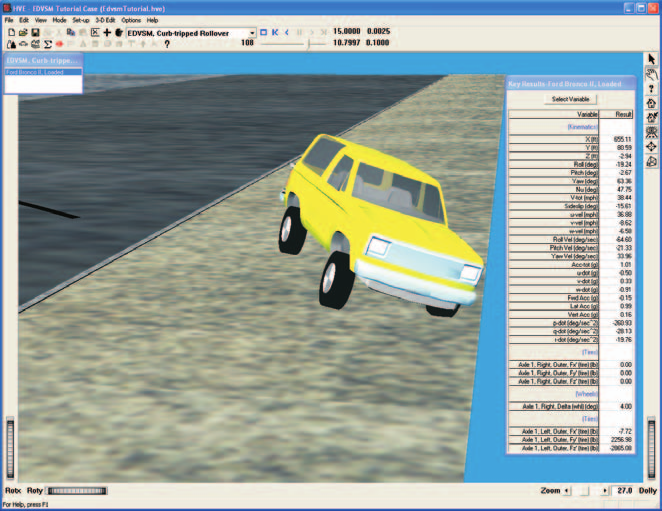Click the Zoom value field

point(624,490)
